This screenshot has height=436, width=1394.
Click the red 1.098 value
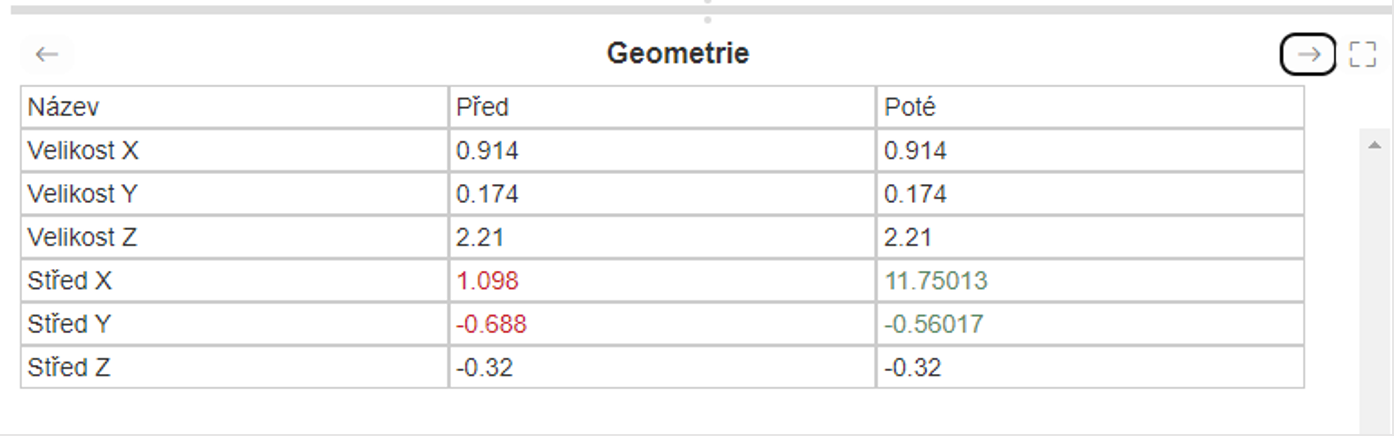tap(487, 281)
